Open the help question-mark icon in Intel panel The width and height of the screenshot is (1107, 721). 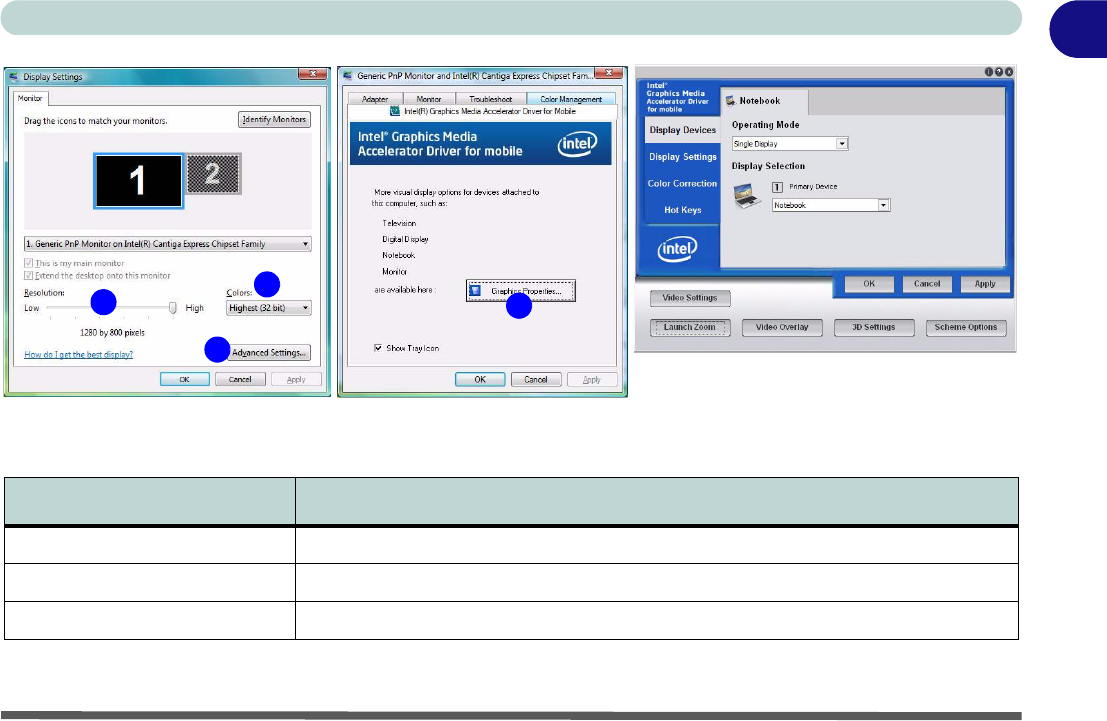pyautogui.click(x=999, y=72)
